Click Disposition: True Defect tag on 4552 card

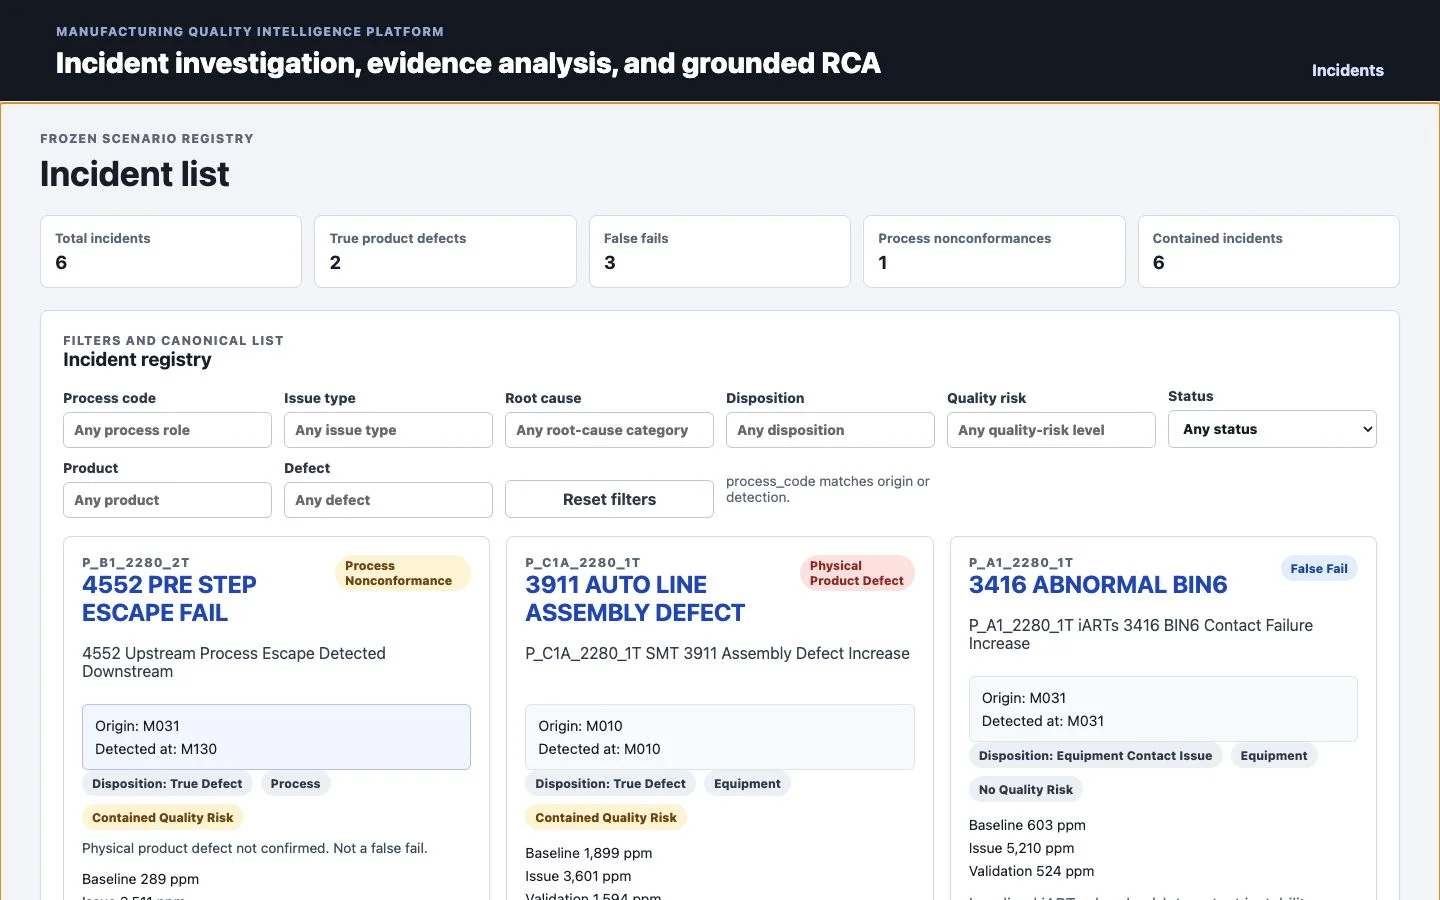click(167, 784)
